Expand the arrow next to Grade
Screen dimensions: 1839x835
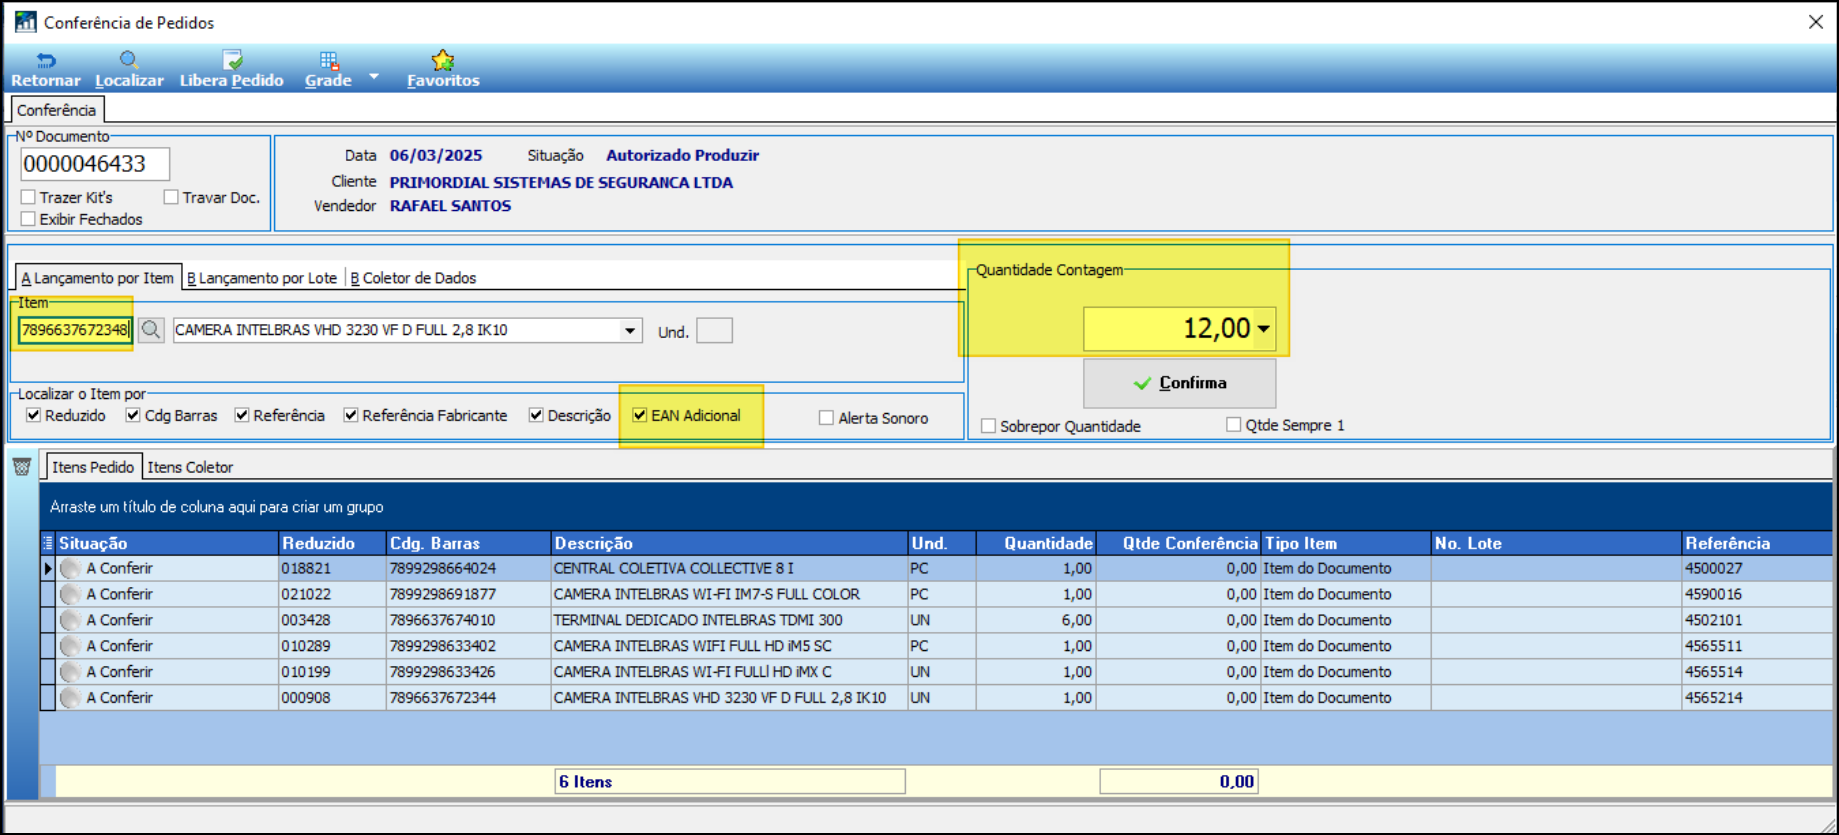374,76
